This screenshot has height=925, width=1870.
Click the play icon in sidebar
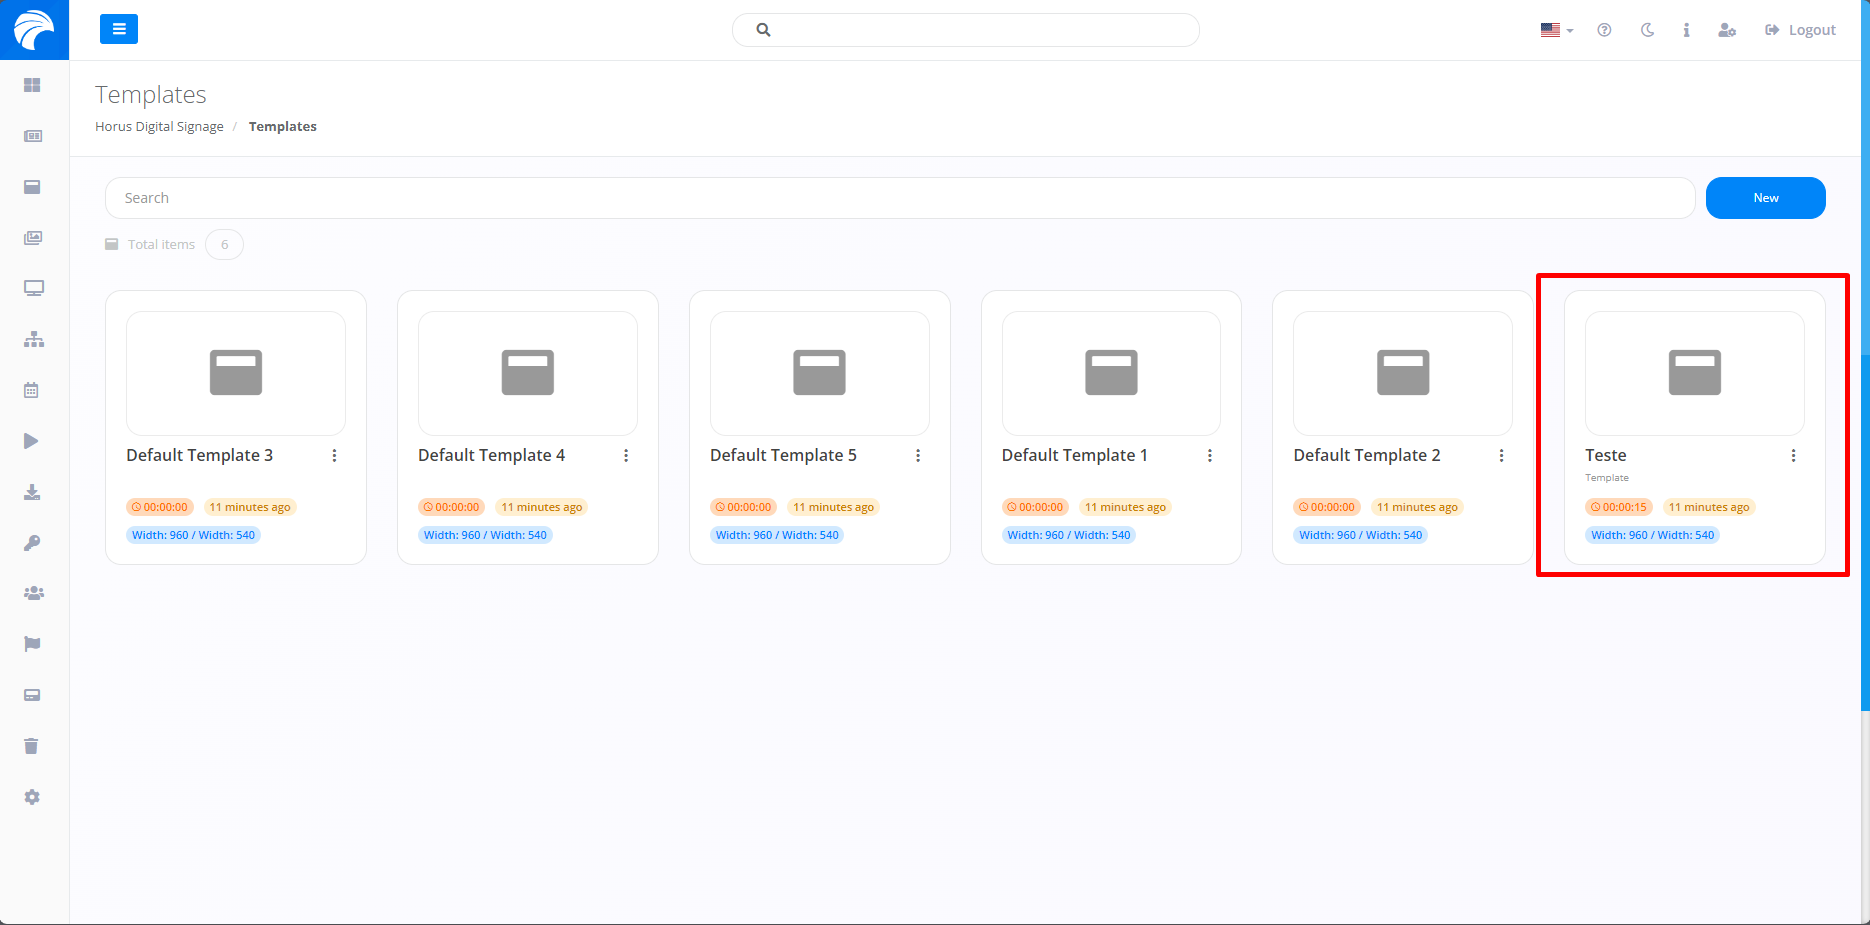(x=33, y=441)
